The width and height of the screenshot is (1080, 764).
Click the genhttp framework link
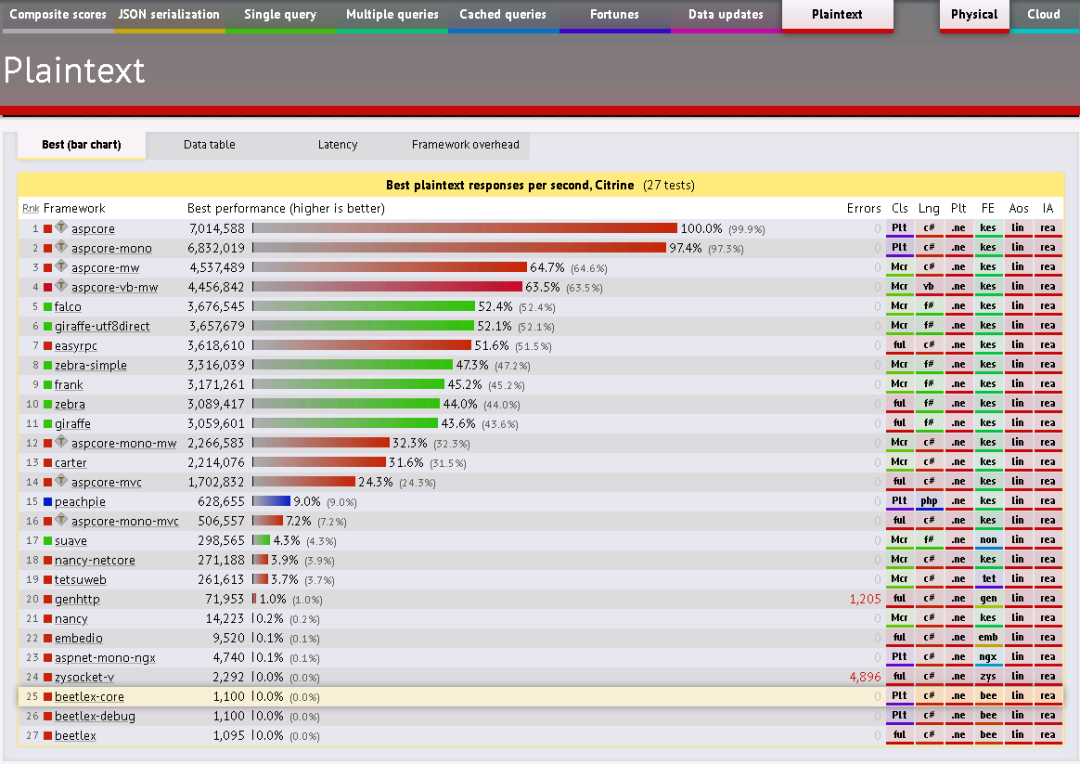[77, 599]
